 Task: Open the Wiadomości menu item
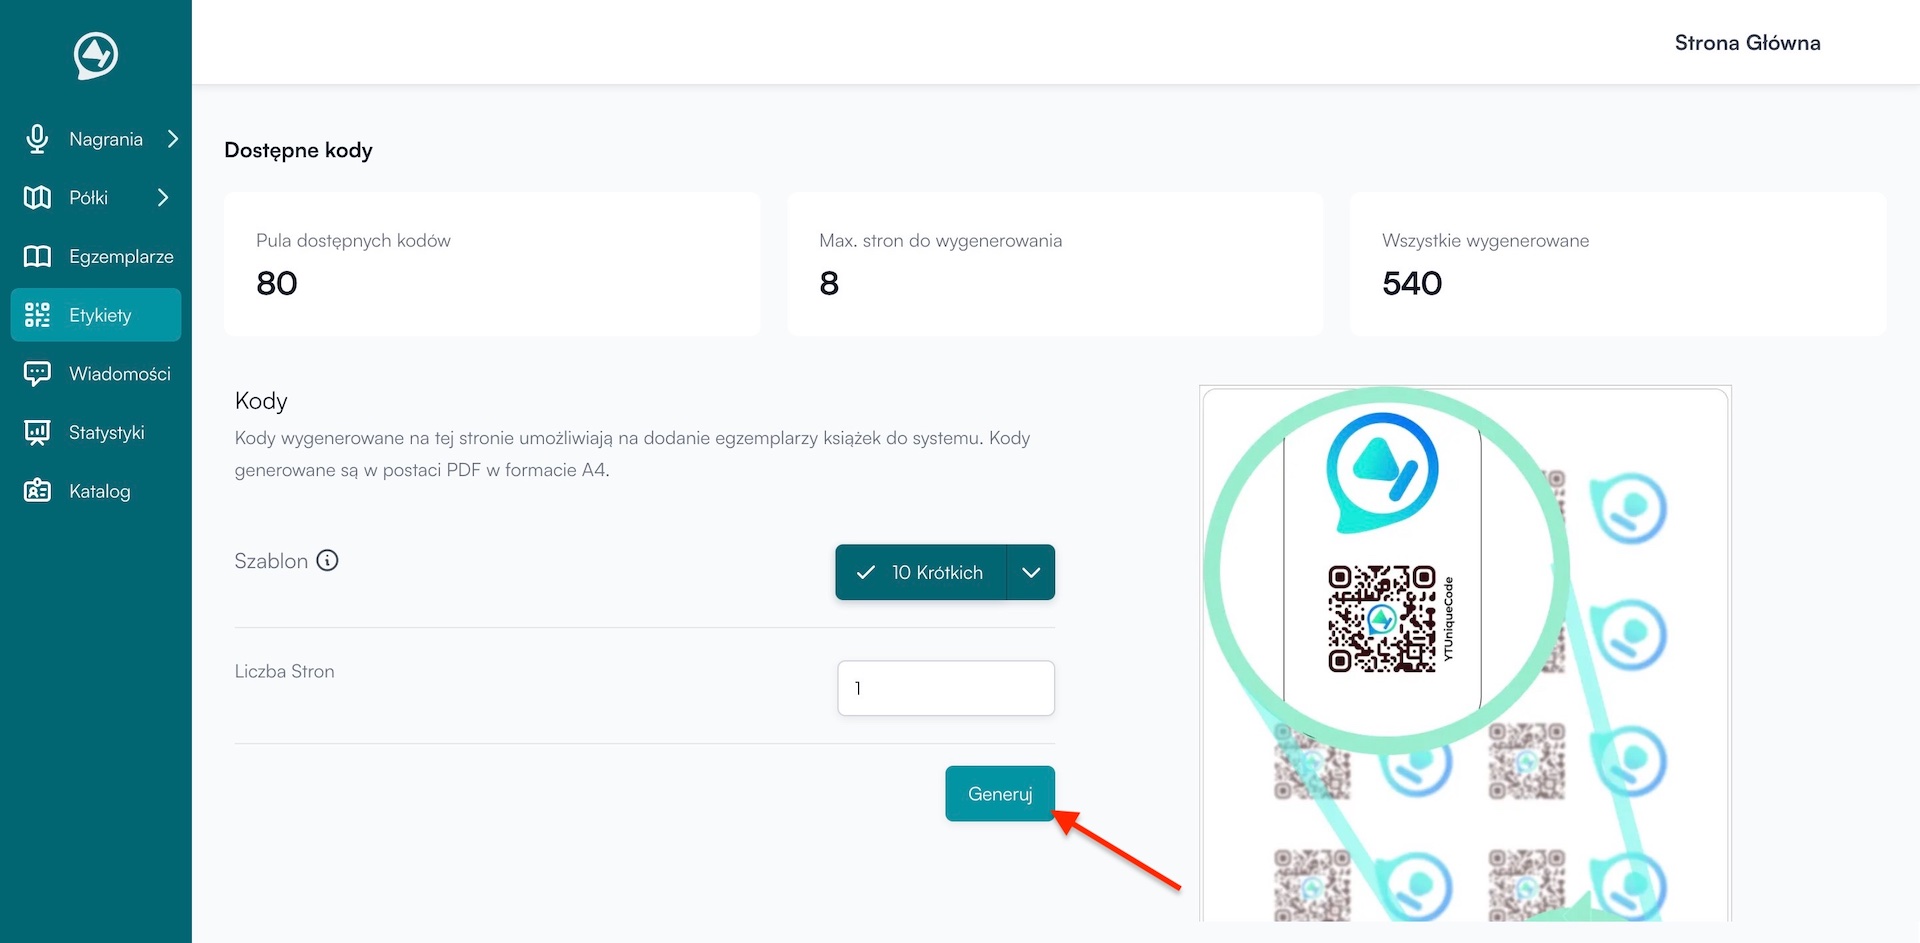119,374
